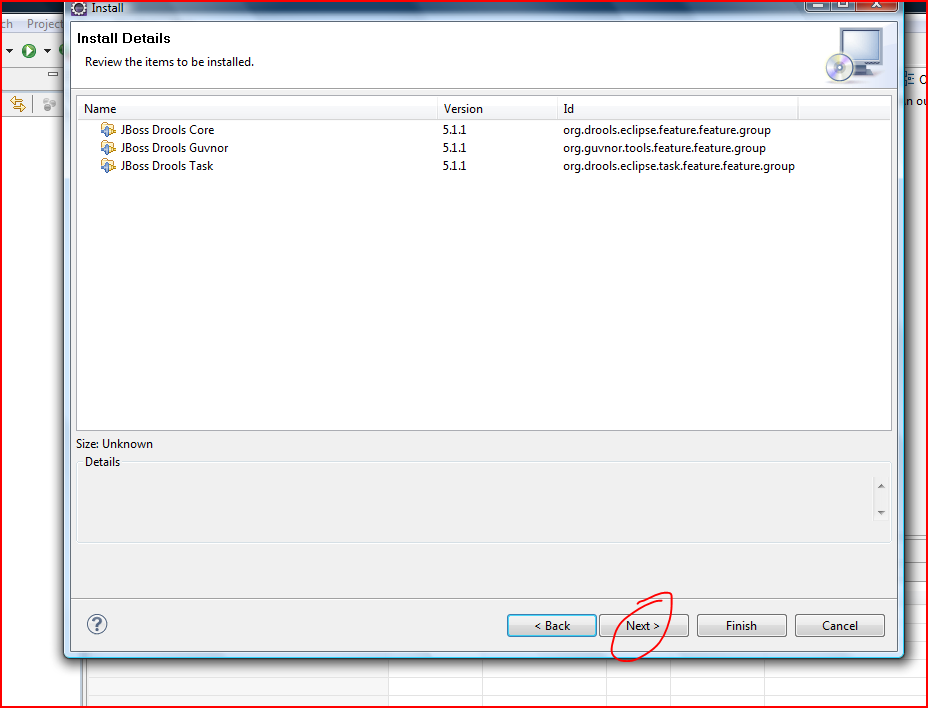928x708 pixels.
Task: Click Finish to complete installation
Action: 742,626
